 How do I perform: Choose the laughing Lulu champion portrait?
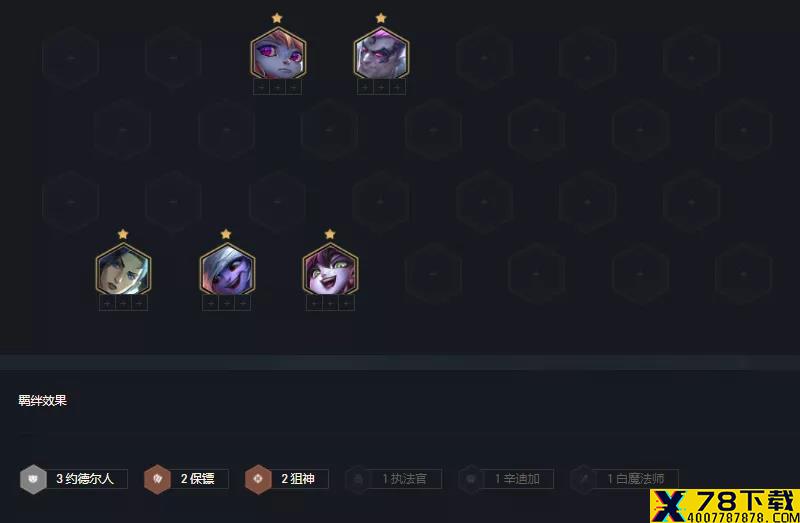(330, 269)
